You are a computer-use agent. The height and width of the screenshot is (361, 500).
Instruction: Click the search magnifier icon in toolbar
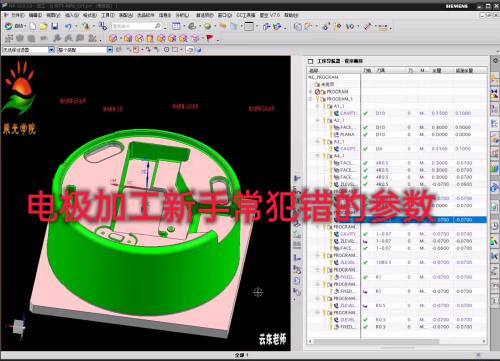158,26
